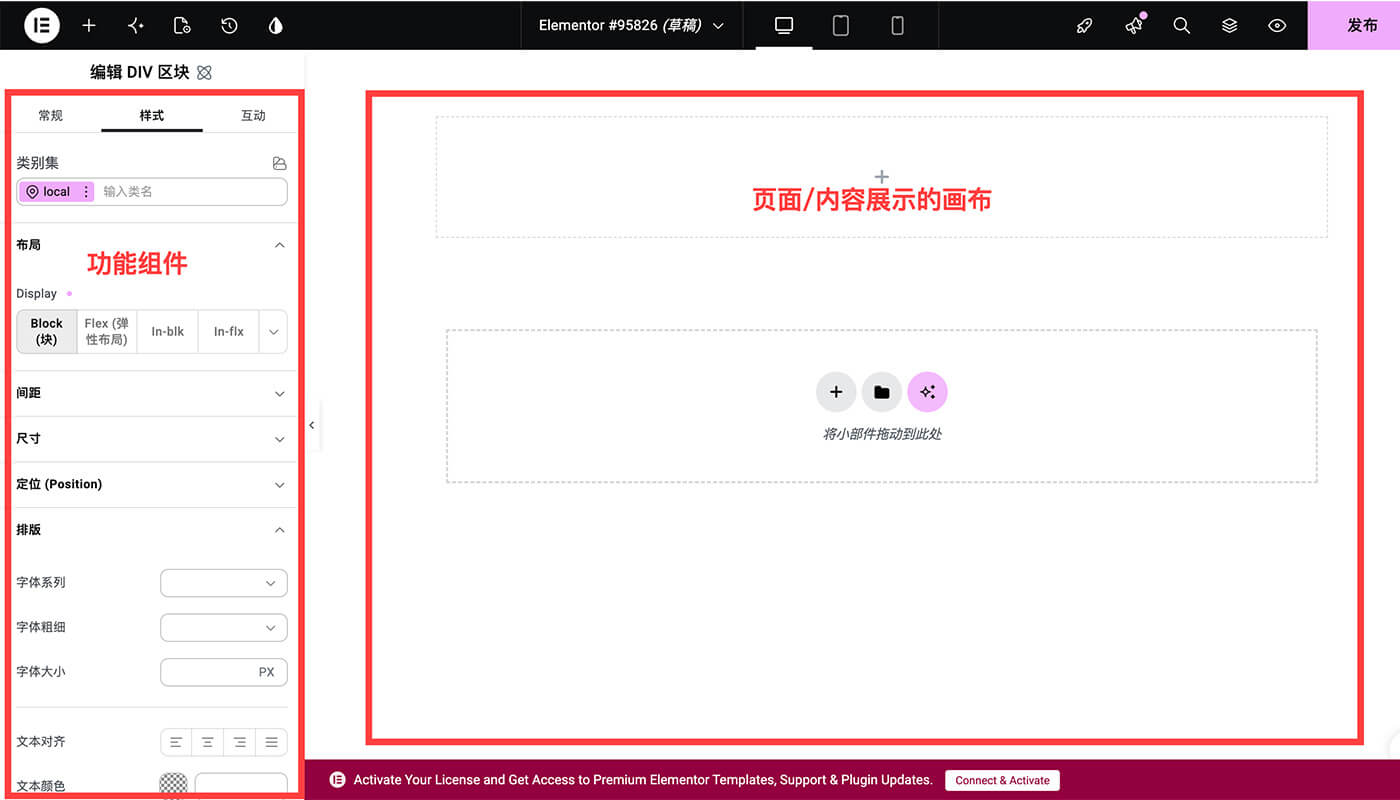Viewport: 1400px width, 800px height.
Task: Open the 文本颜色 color swatch
Action: tap(173, 786)
